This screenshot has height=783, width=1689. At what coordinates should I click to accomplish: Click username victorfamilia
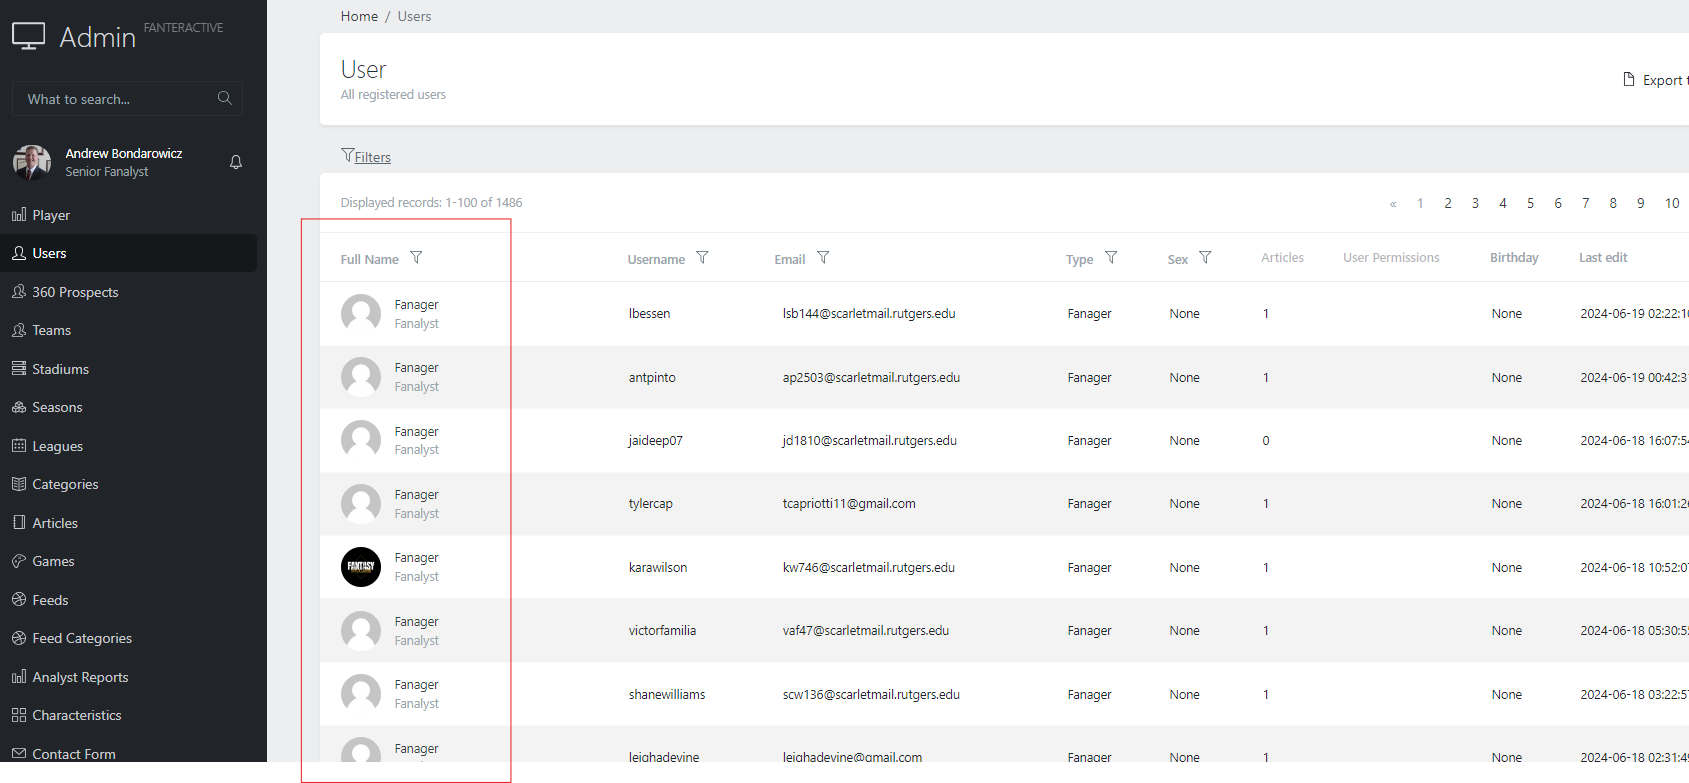(x=662, y=631)
